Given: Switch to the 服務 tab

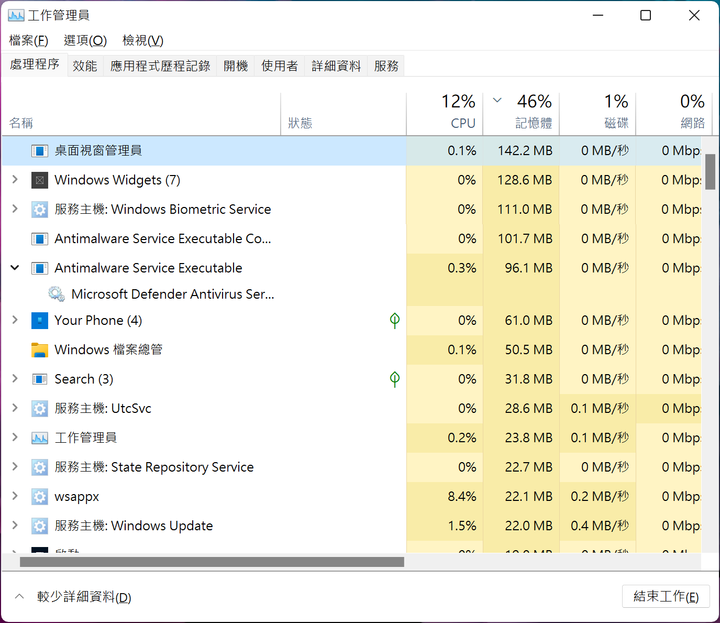Looking at the screenshot, I should (x=386, y=66).
